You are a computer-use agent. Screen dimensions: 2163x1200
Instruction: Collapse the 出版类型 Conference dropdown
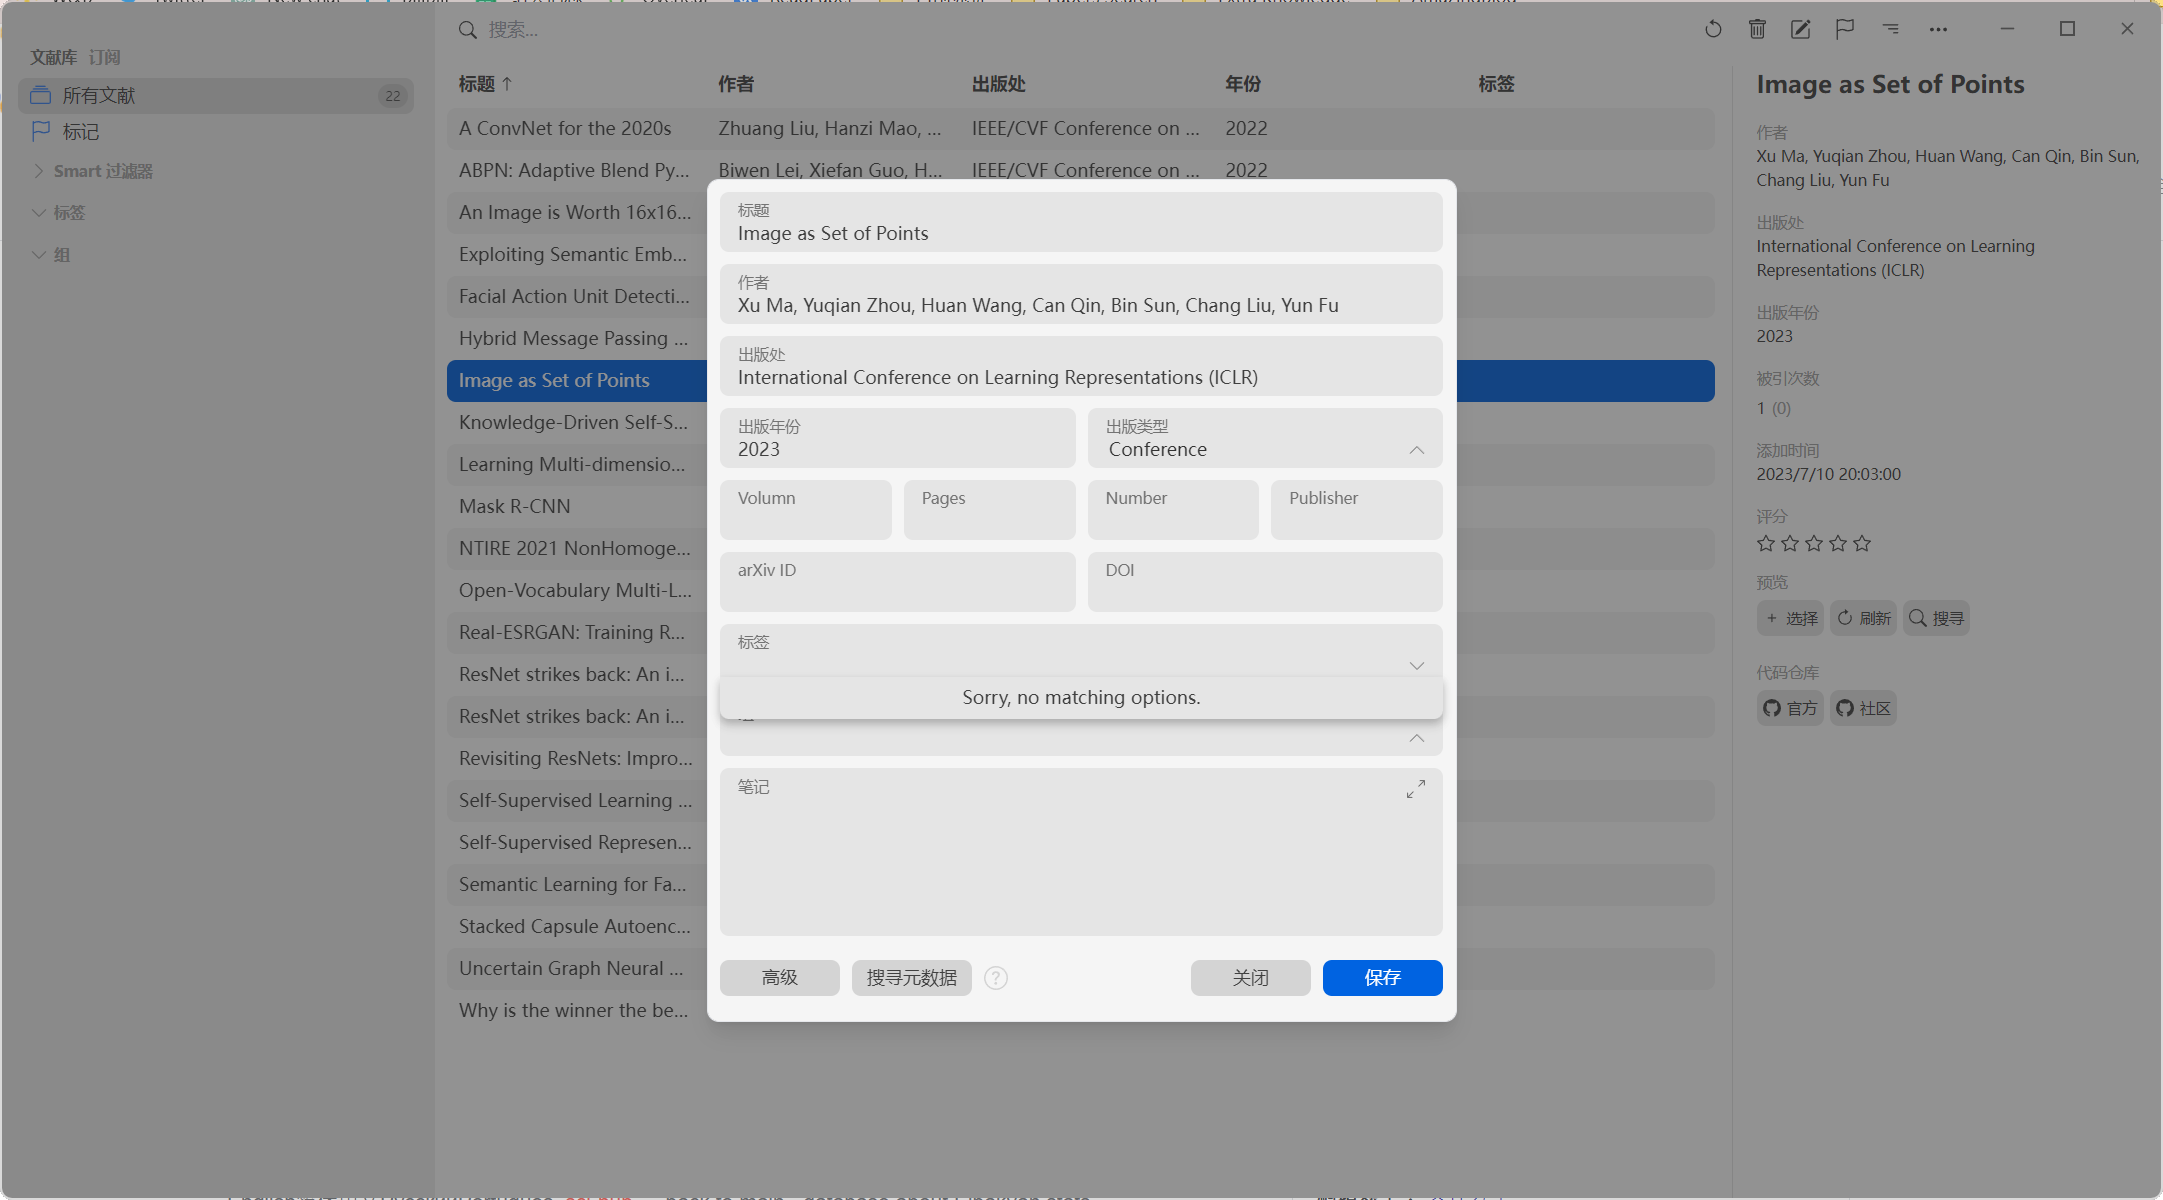point(1416,450)
